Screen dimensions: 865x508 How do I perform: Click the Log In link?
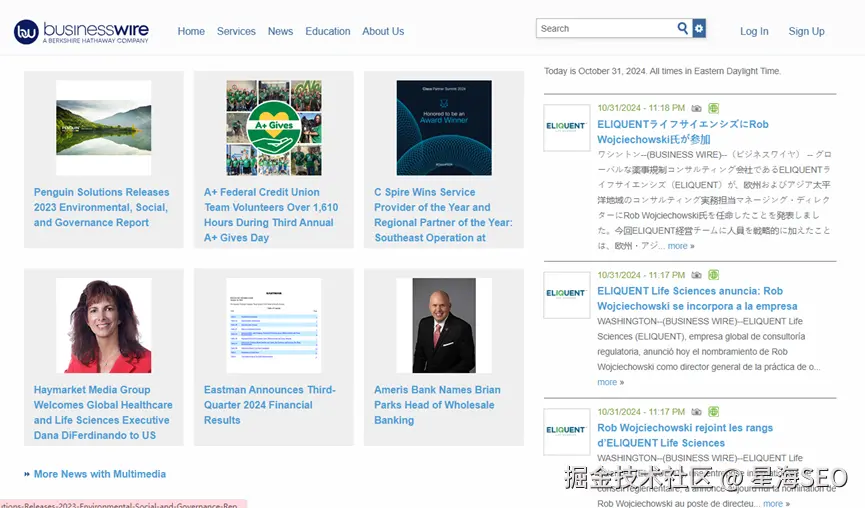point(754,31)
